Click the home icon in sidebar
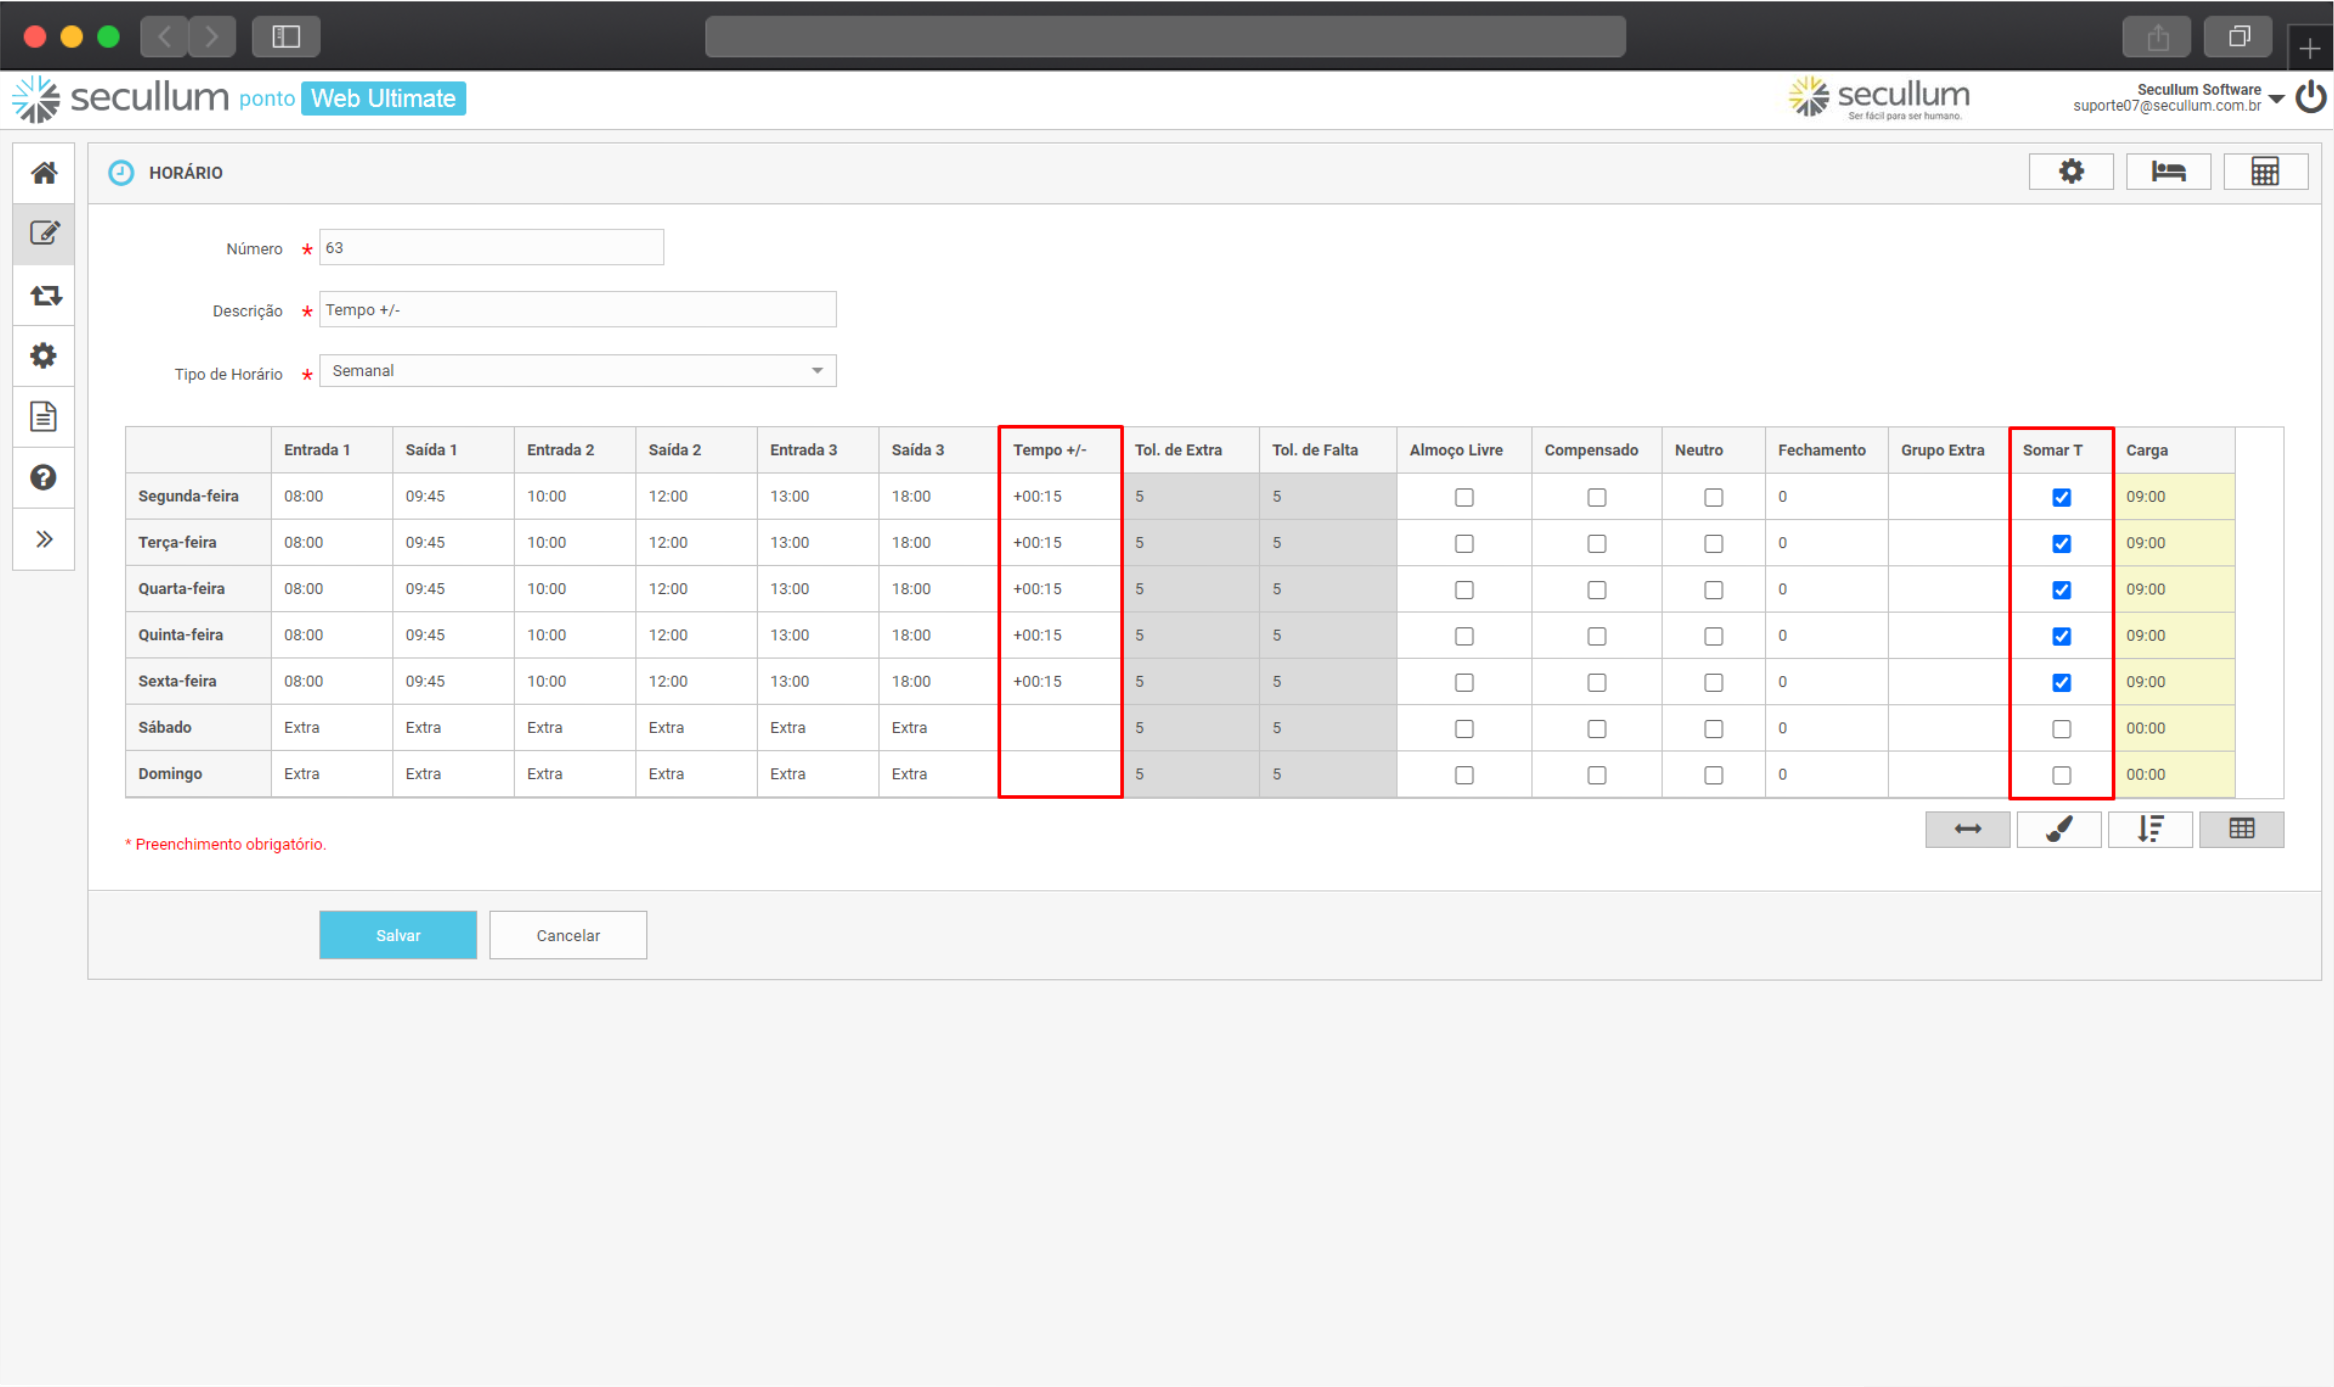Screen dimensions: 2334x1387 [x=43, y=173]
